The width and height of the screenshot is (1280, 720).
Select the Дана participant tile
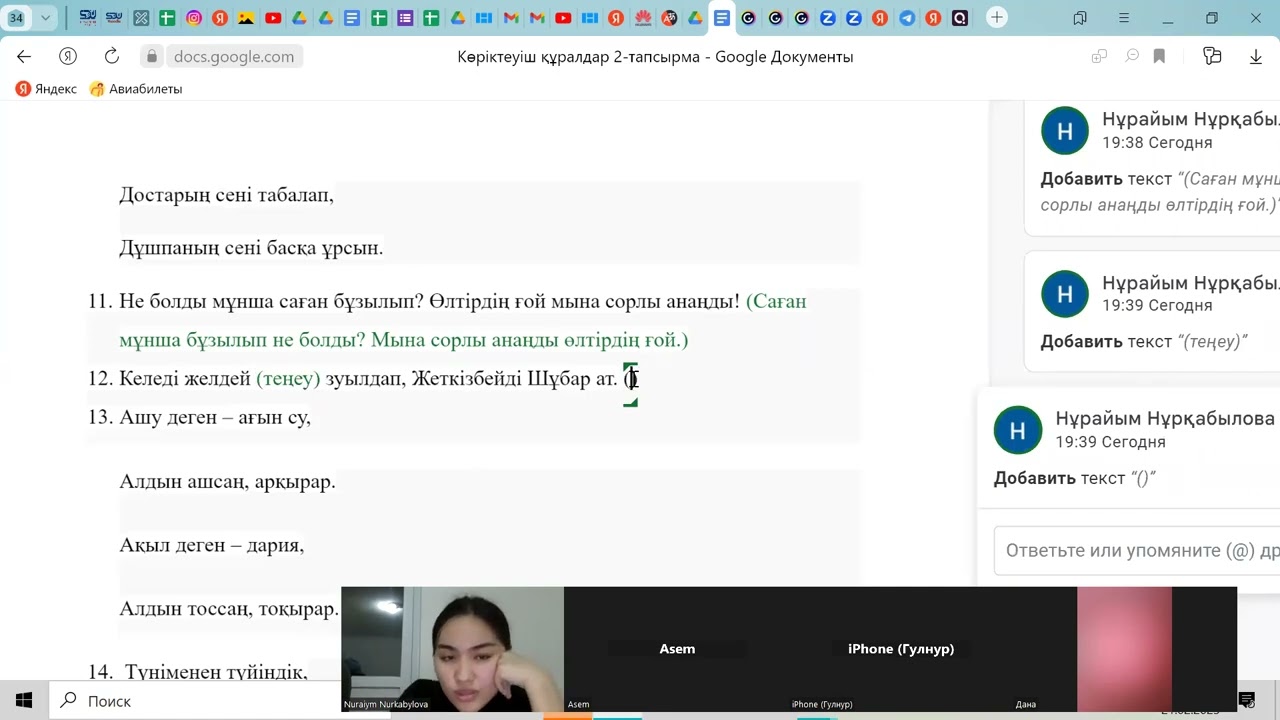pos(1124,649)
